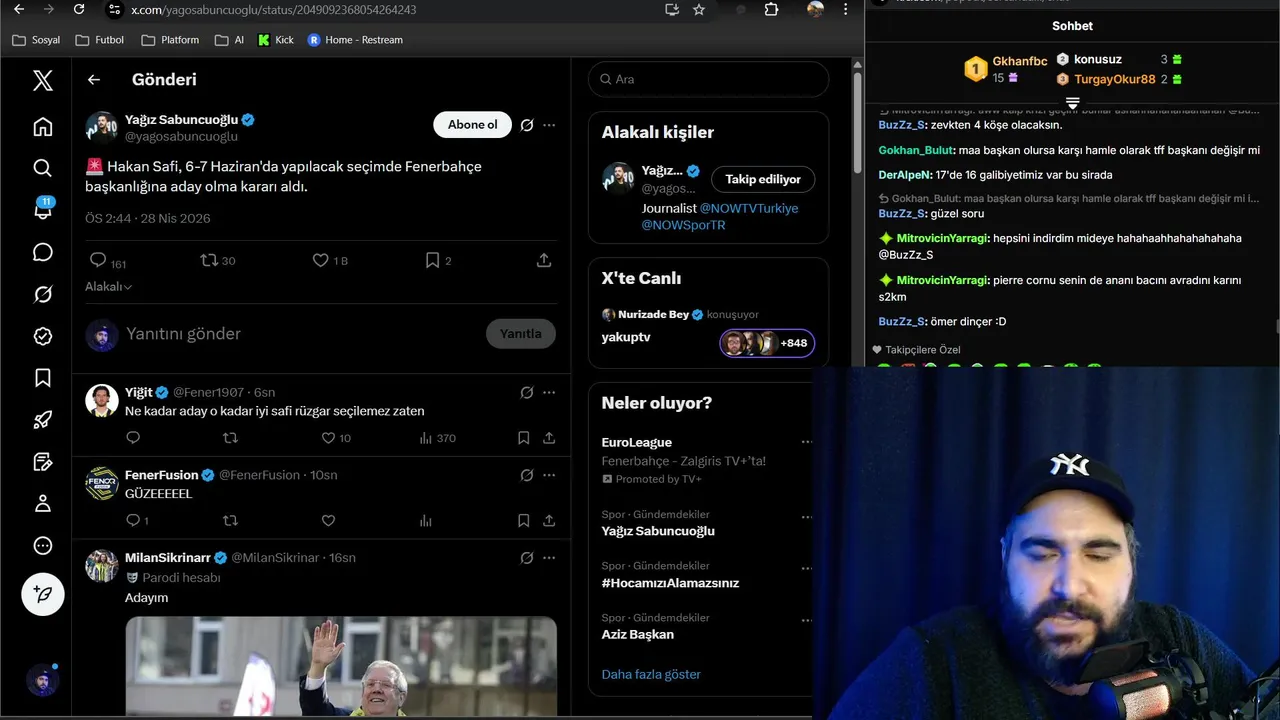Open MilanSikrinarr's Adayım image
Viewport: 1280px width, 720px height.
click(x=341, y=664)
